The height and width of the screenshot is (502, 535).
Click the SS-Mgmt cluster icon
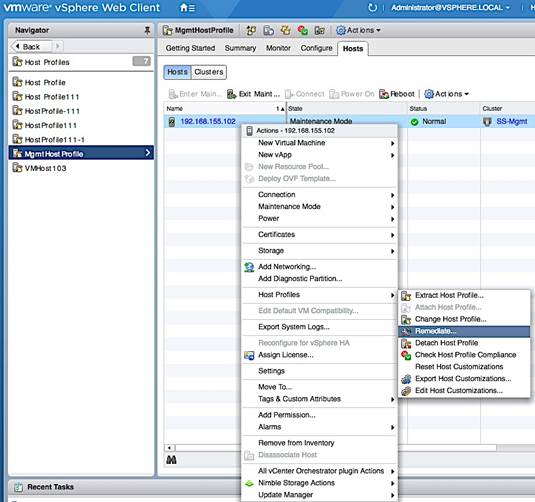[487, 121]
